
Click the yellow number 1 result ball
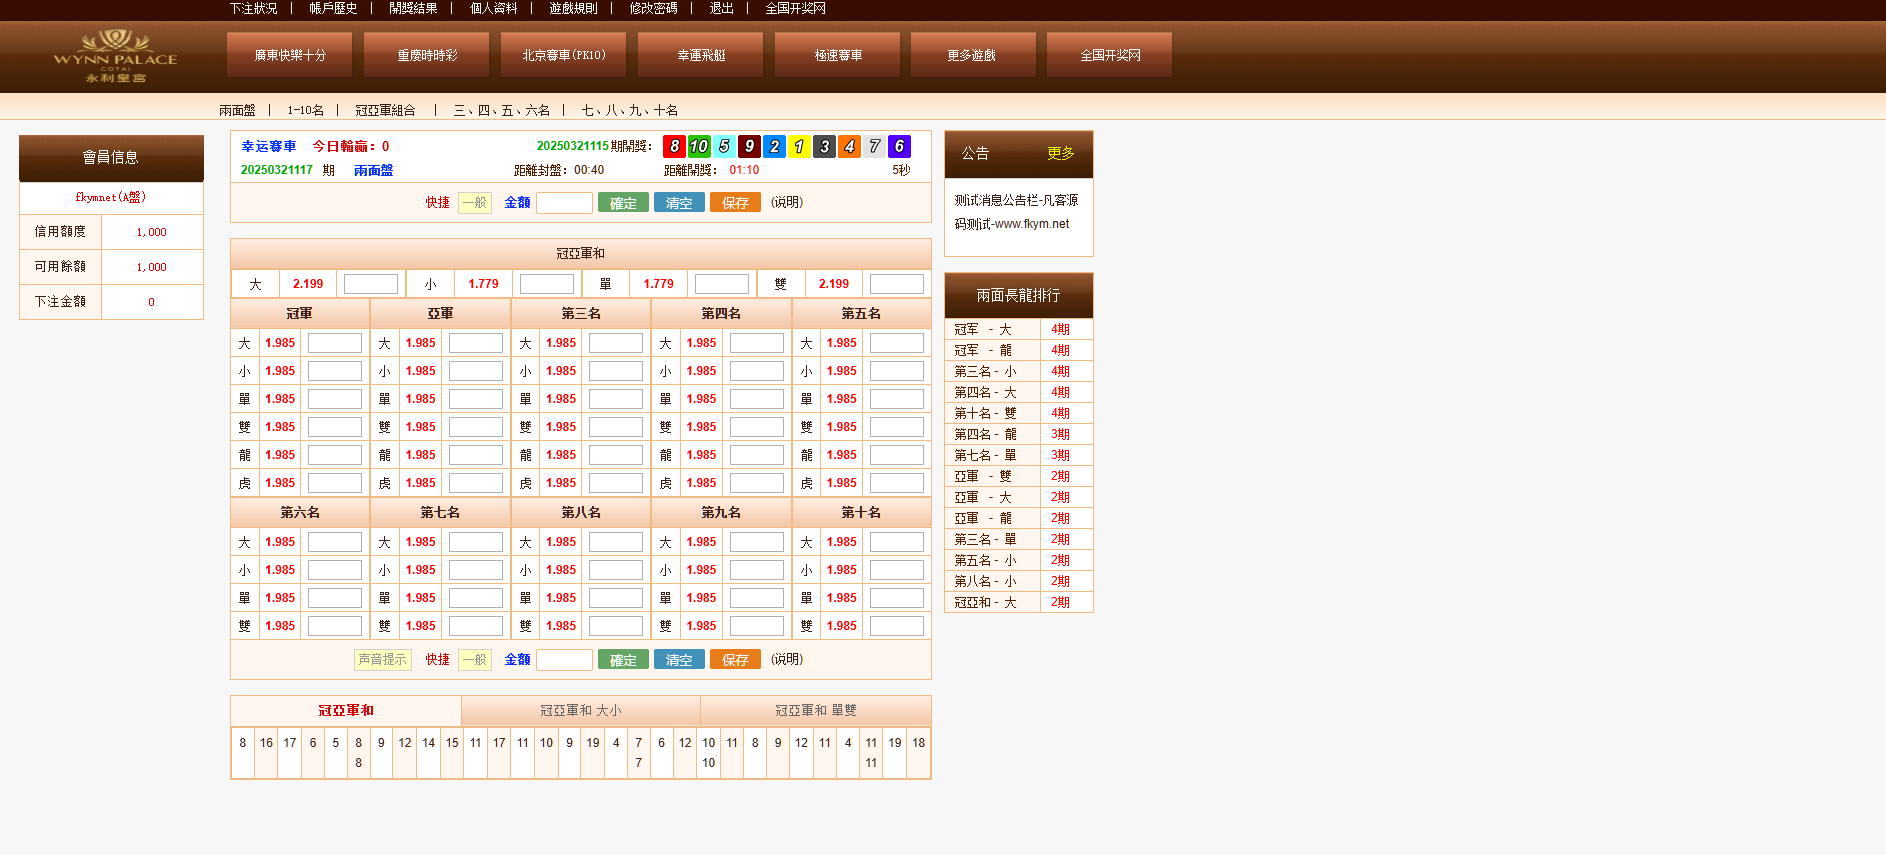point(799,147)
